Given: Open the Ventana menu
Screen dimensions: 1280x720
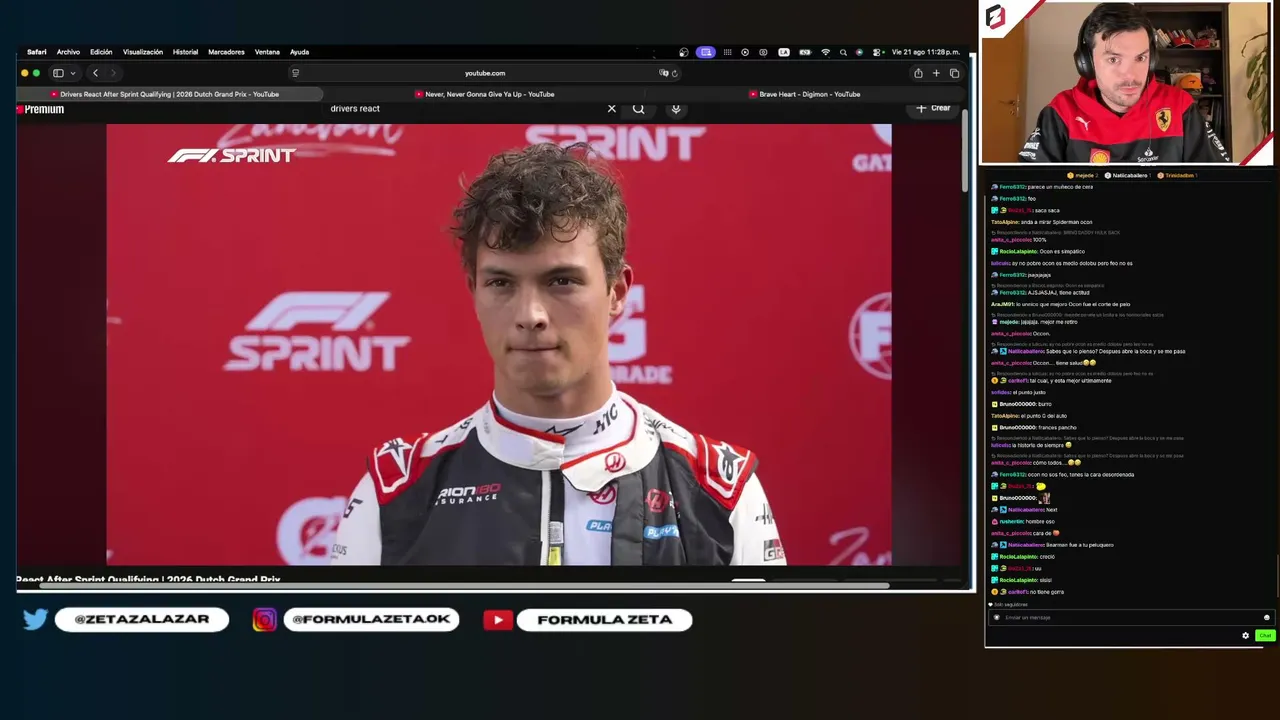Looking at the screenshot, I should tap(267, 52).
